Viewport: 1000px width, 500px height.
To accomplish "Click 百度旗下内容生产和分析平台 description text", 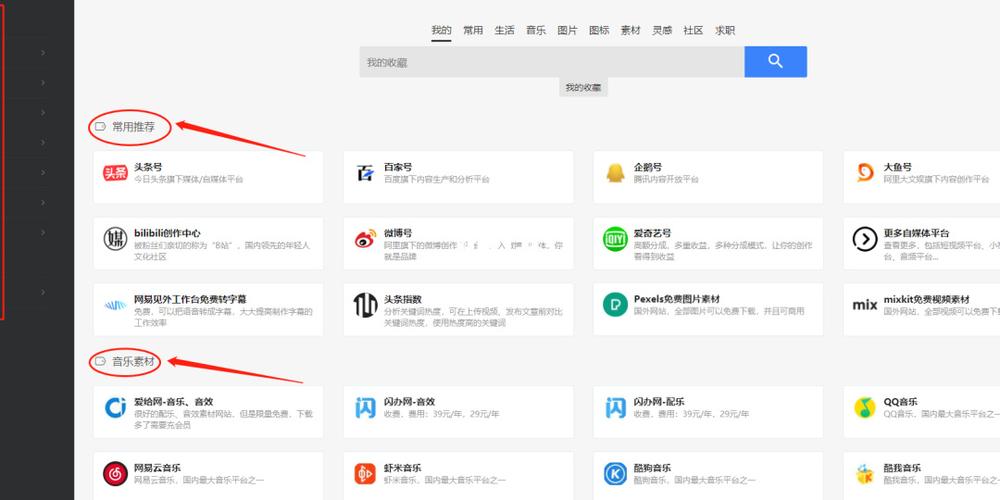I will tap(436, 179).
